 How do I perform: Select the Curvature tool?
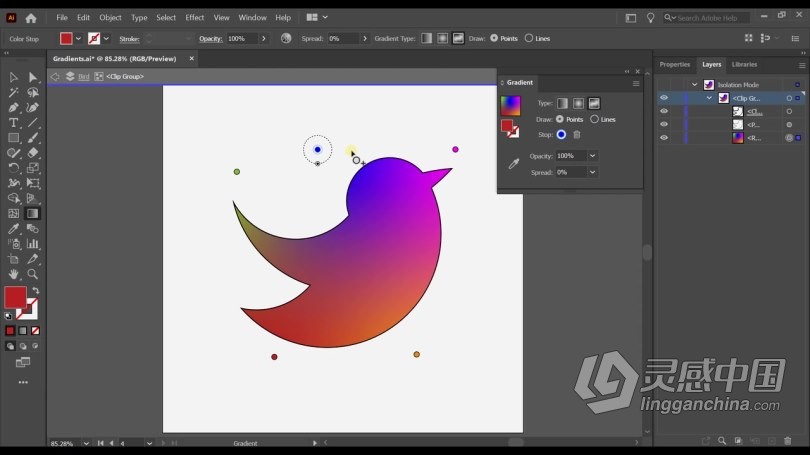point(33,107)
